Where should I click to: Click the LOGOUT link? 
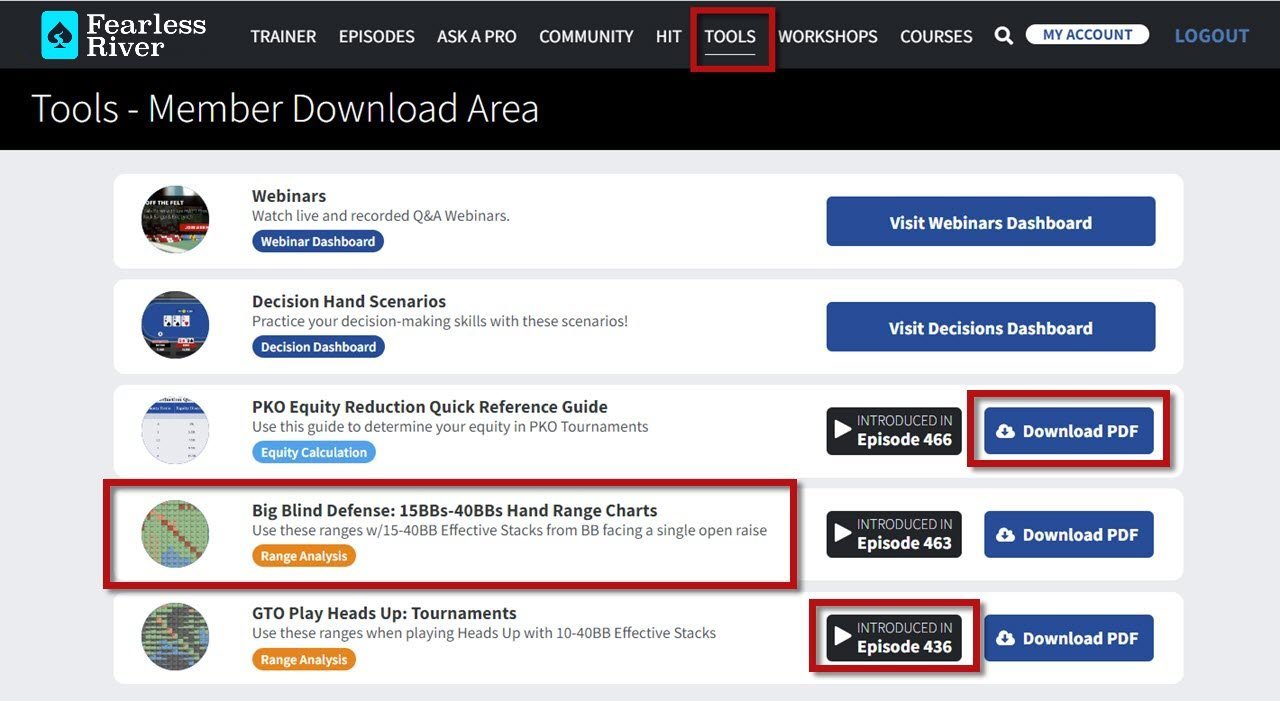(1211, 35)
